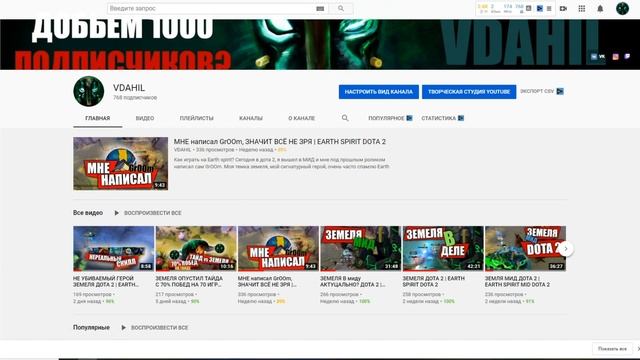Image resolution: width=640 pixels, height=360 pixels.
Task: Click the subscriber count under VDAHIL
Action: point(135,98)
